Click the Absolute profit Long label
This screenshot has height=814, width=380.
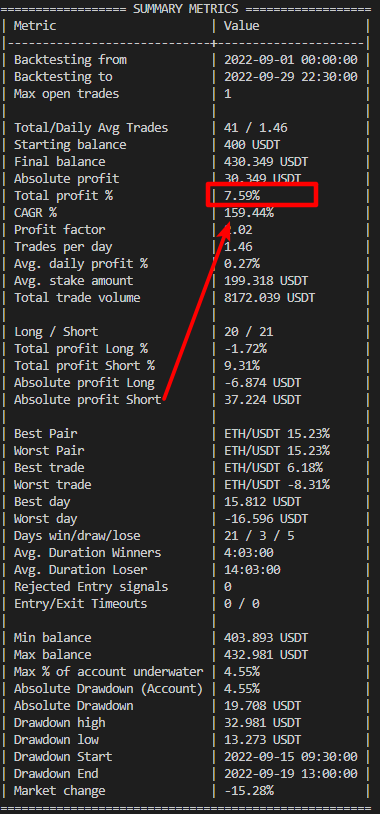(x=84, y=383)
